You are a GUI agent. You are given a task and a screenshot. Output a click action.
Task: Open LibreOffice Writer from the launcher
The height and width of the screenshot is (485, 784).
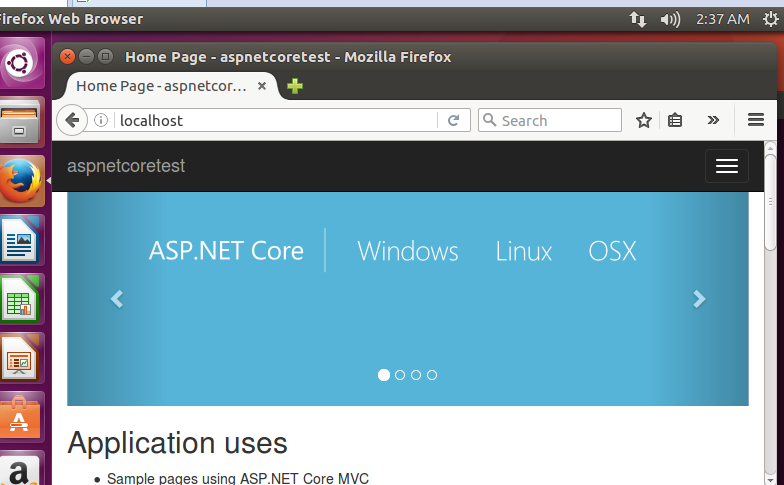[x=21, y=240]
